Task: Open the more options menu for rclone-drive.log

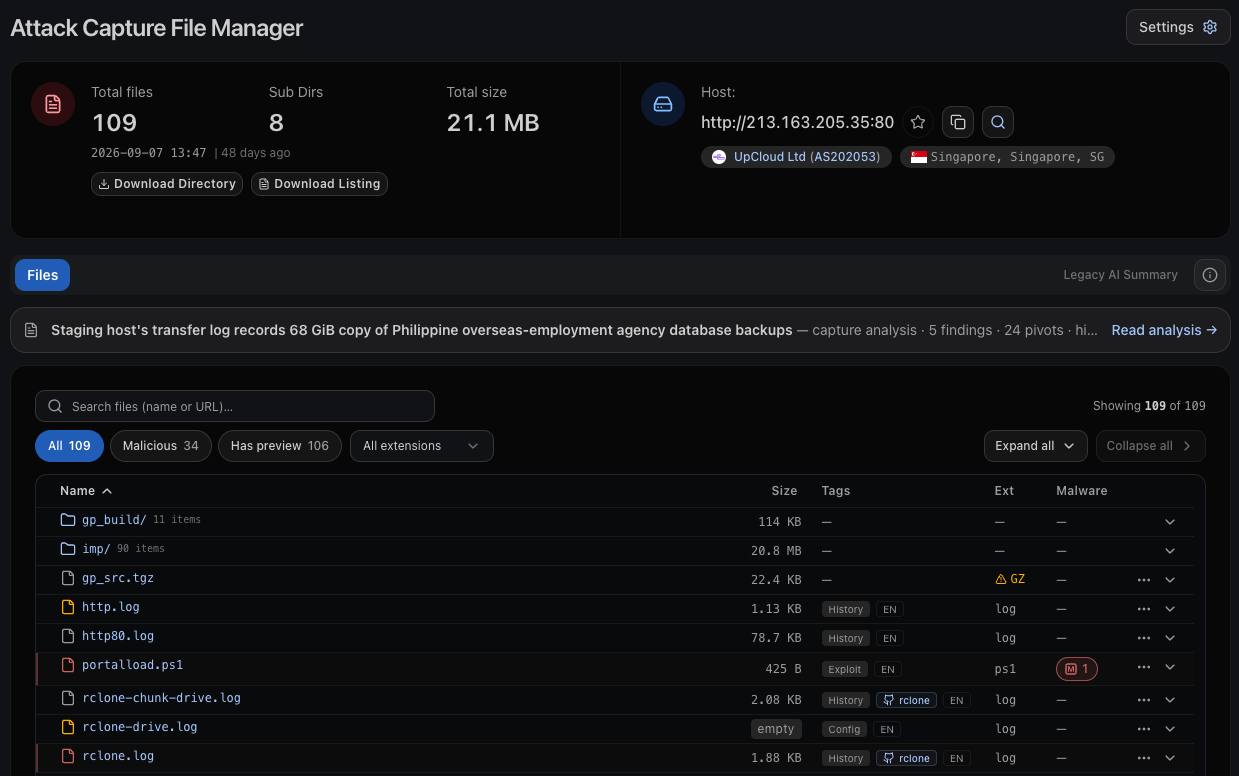Action: click(1144, 729)
